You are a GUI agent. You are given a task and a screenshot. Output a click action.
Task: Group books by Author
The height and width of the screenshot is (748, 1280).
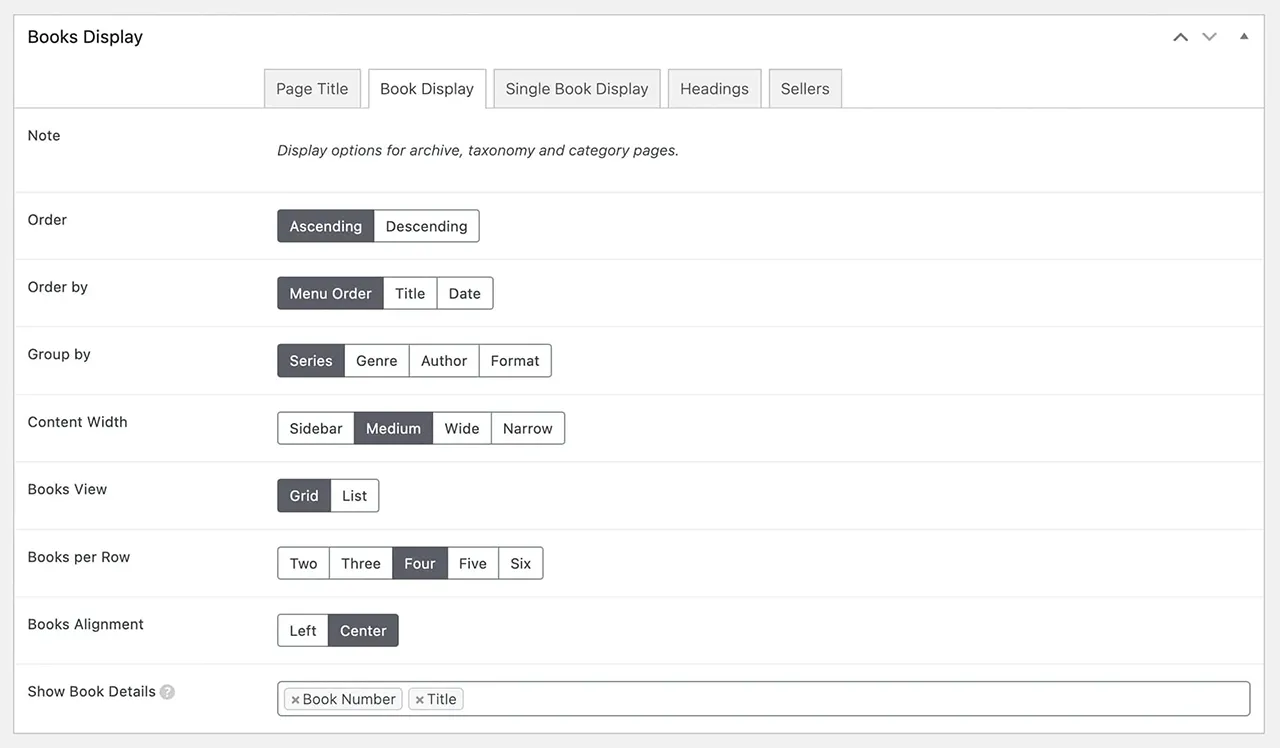click(x=443, y=361)
